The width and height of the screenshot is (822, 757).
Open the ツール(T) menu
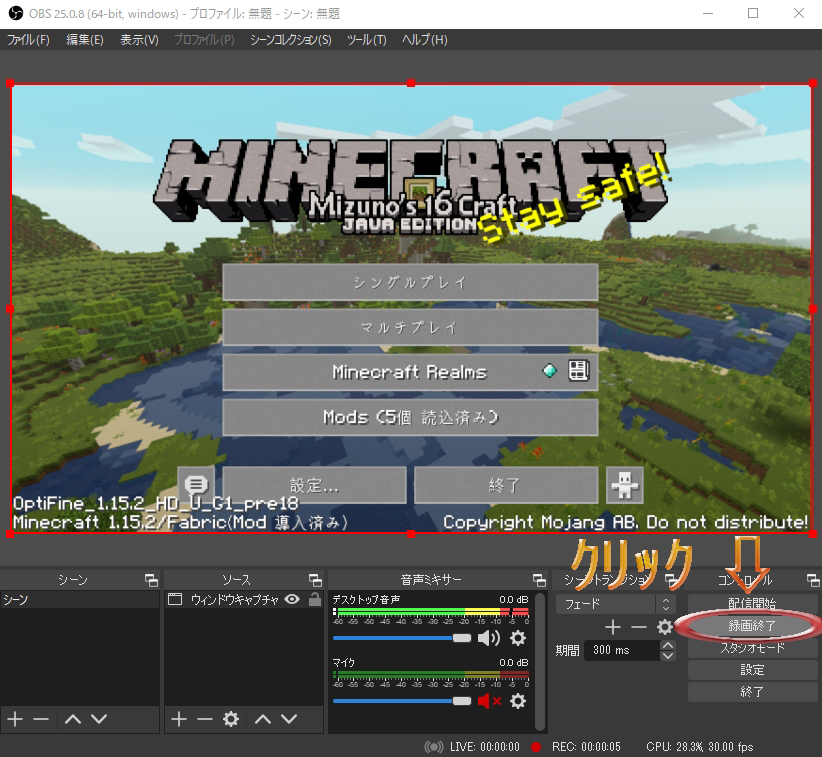[x=366, y=40]
